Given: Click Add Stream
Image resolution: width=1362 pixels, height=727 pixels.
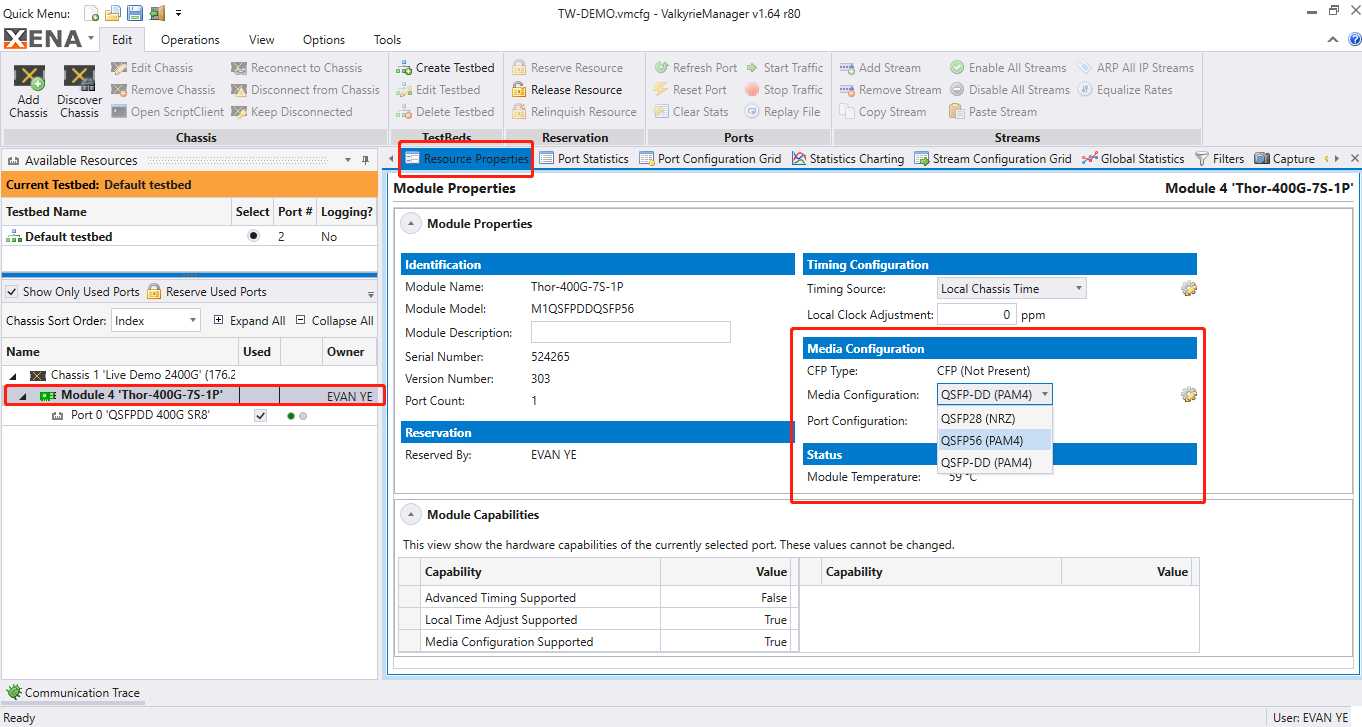Looking at the screenshot, I should click(x=880, y=68).
